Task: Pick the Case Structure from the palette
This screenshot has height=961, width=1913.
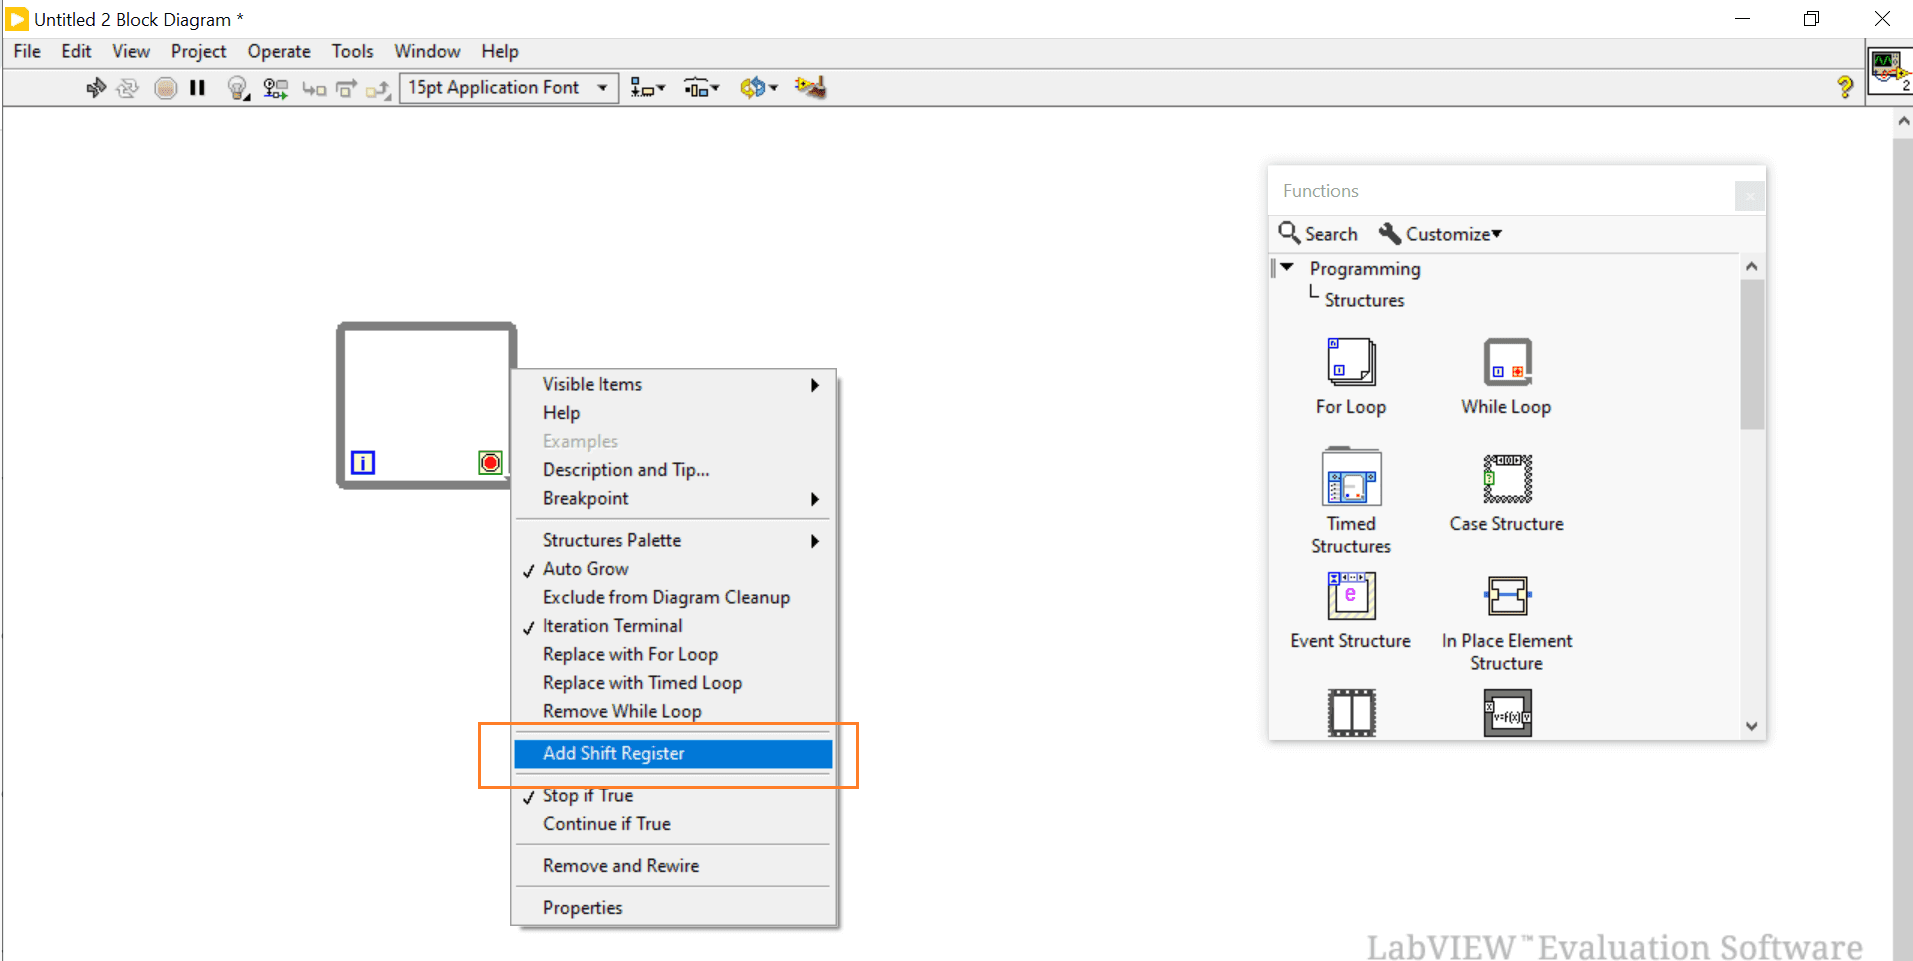Action: pyautogui.click(x=1505, y=480)
